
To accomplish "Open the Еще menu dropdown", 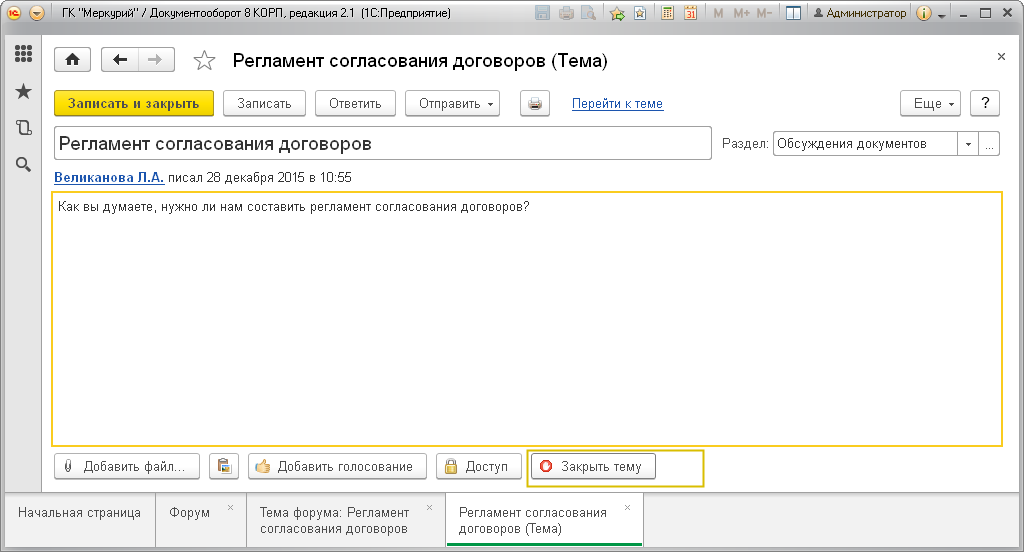I will coord(930,103).
